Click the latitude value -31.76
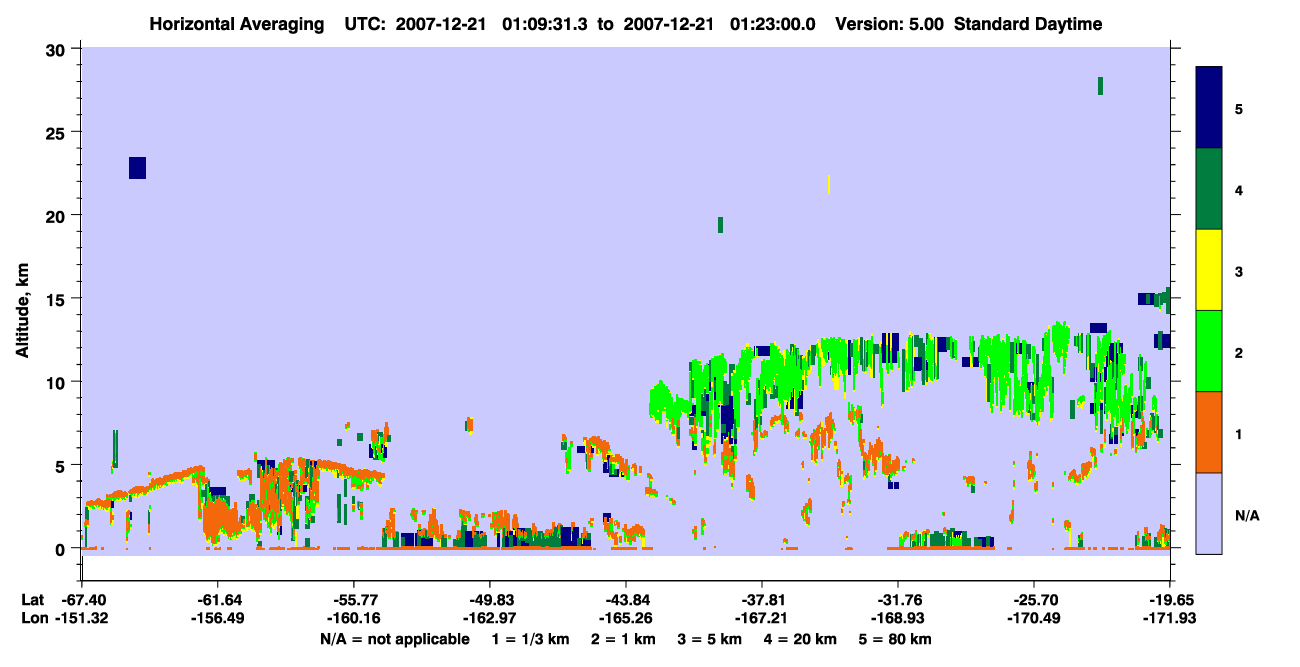Viewport: 1300px width, 667px height. point(898,600)
